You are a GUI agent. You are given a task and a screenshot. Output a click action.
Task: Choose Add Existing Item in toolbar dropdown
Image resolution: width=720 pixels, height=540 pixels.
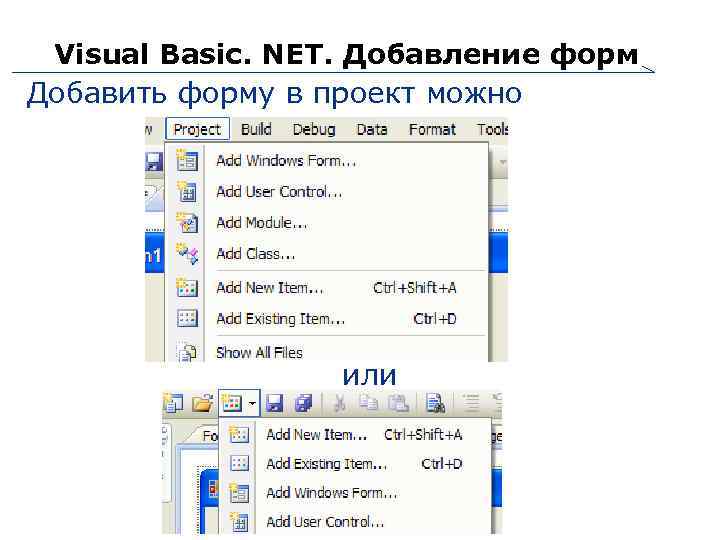pyautogui.click(x=355, y=464)
